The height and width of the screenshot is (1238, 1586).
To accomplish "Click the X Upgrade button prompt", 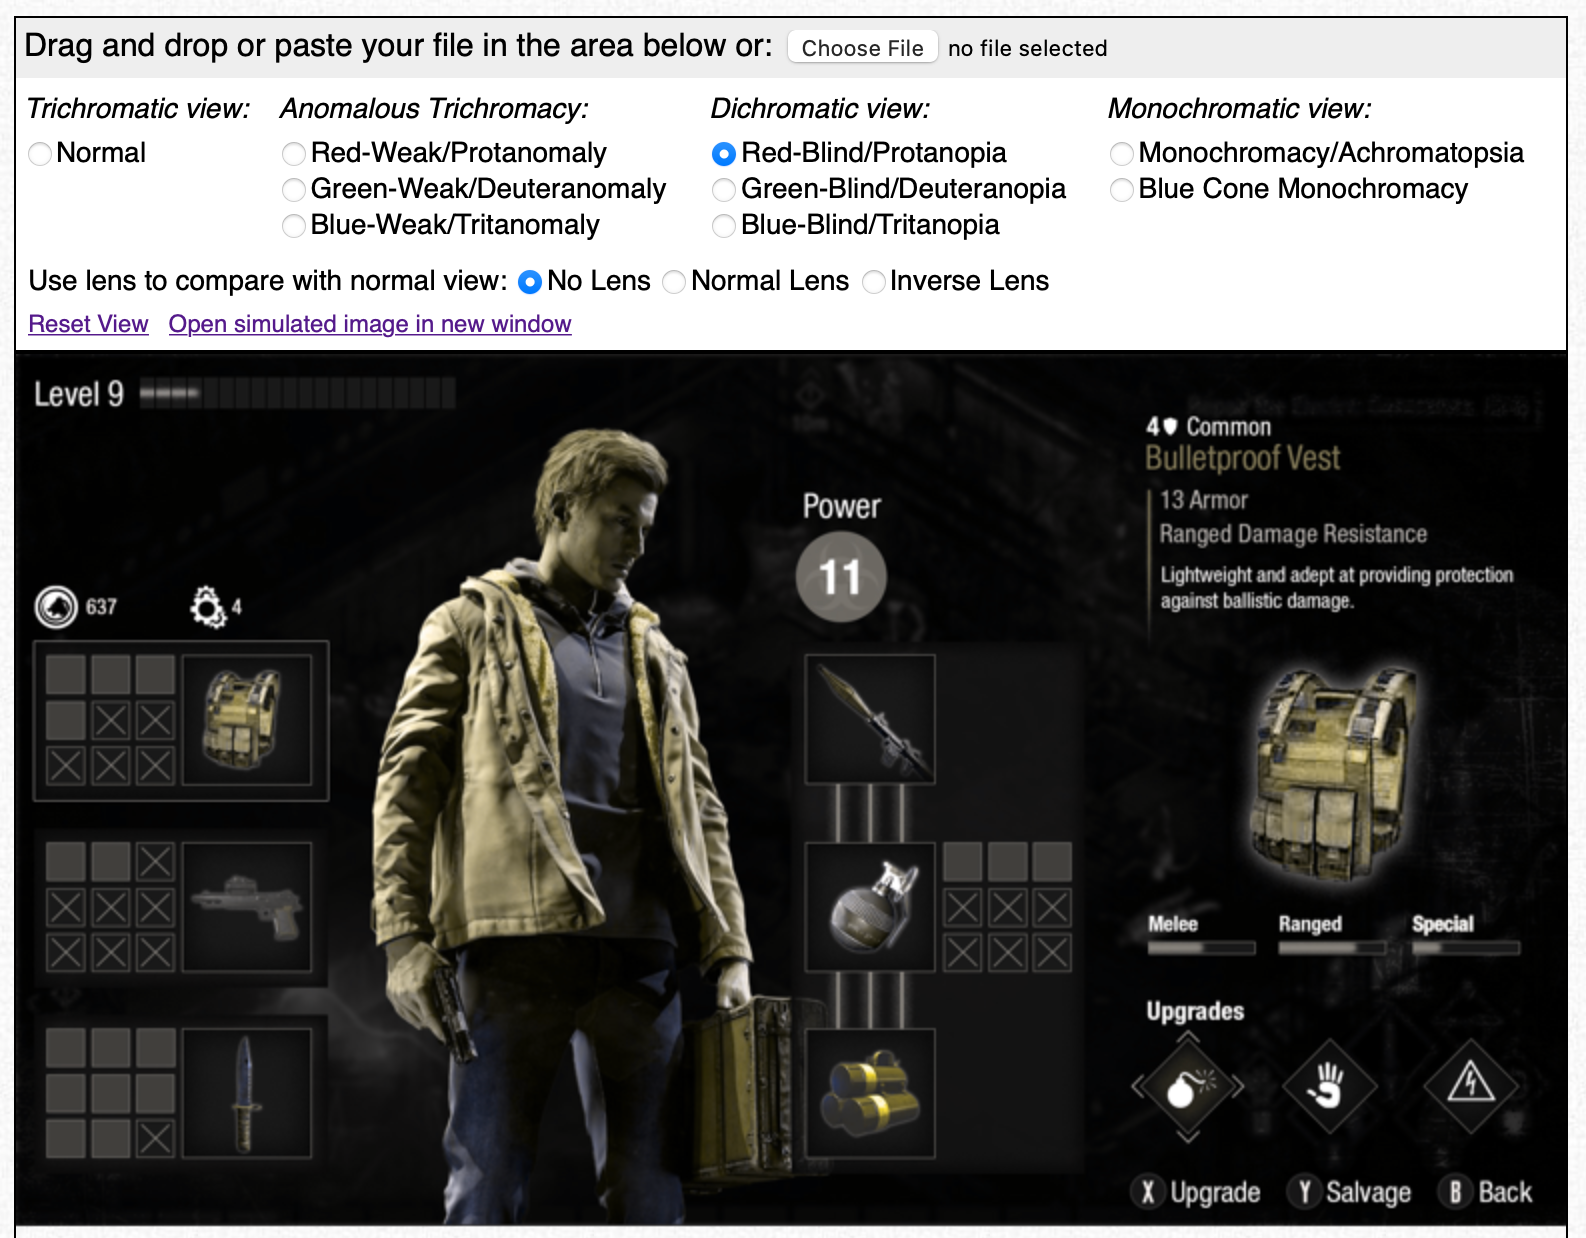I will pos(1197,1191).
